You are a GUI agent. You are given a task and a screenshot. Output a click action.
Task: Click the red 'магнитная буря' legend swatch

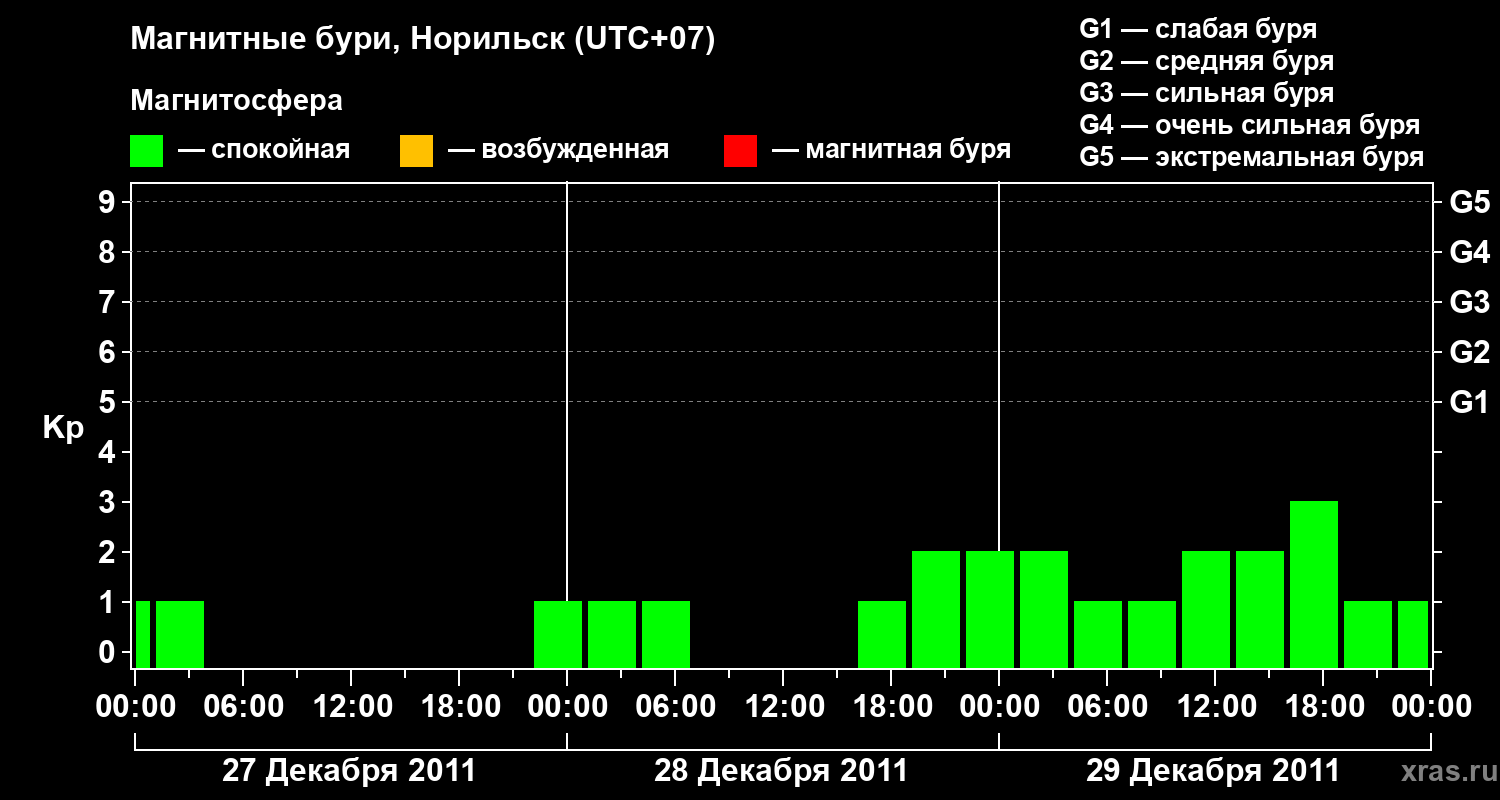point(740,151)
